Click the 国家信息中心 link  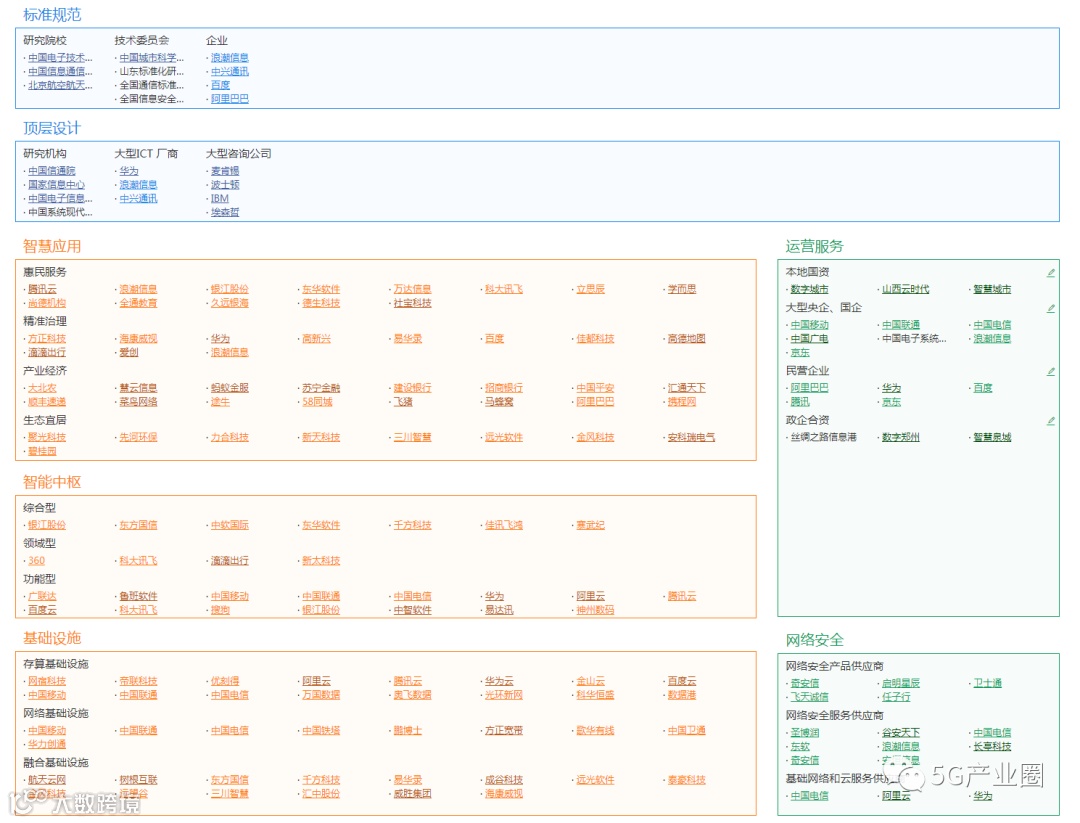point(56,185)
